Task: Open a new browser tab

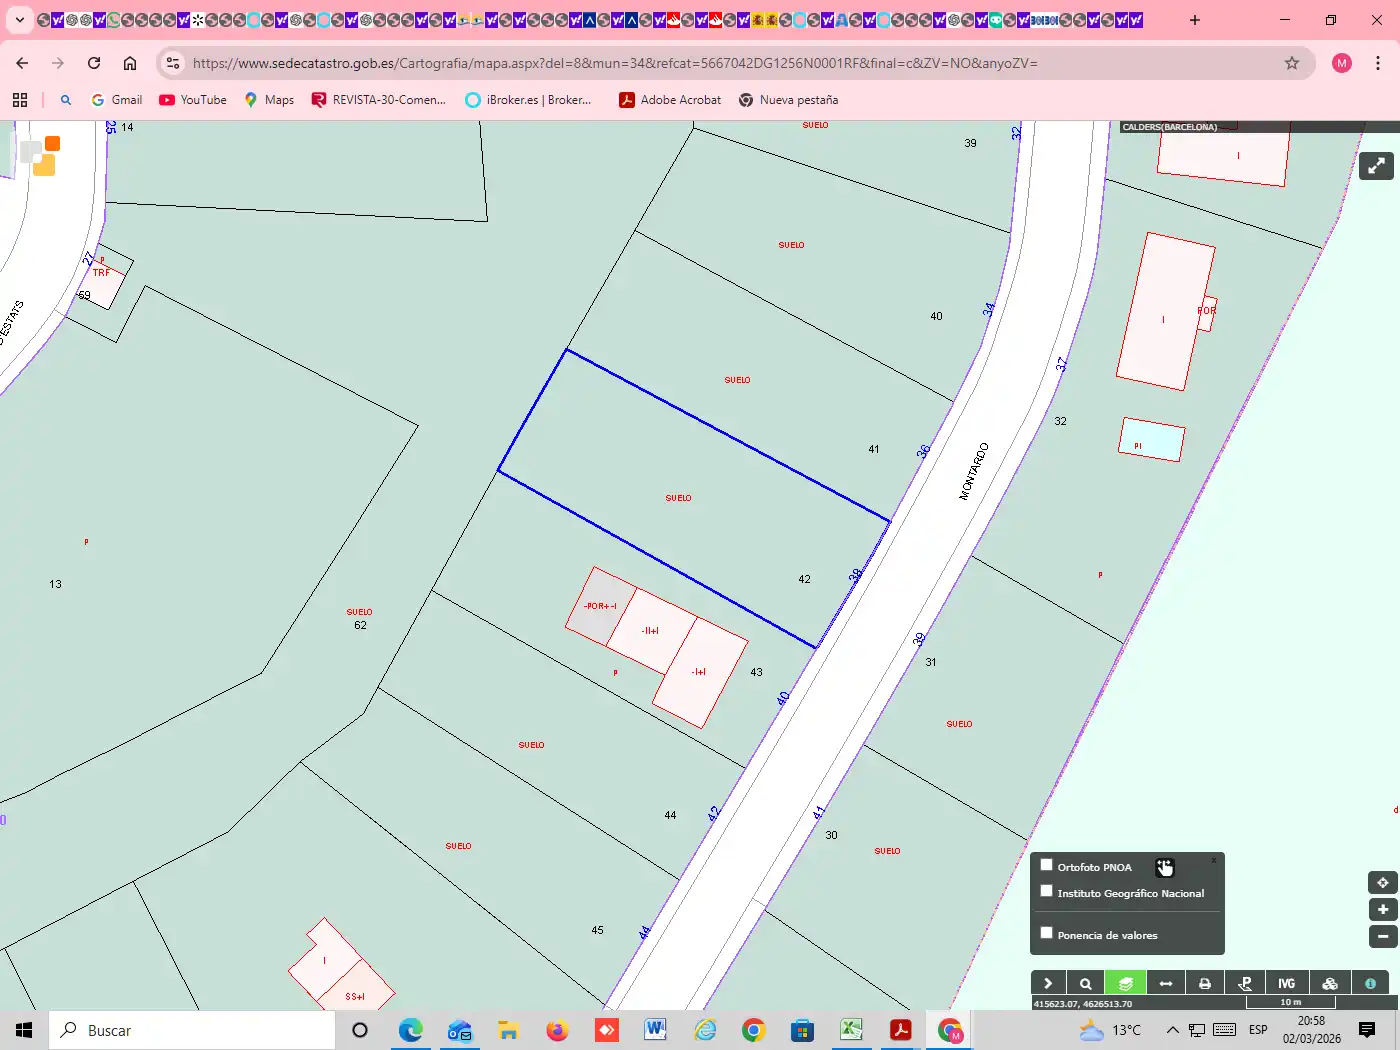Action: (x=1195, y=20)
